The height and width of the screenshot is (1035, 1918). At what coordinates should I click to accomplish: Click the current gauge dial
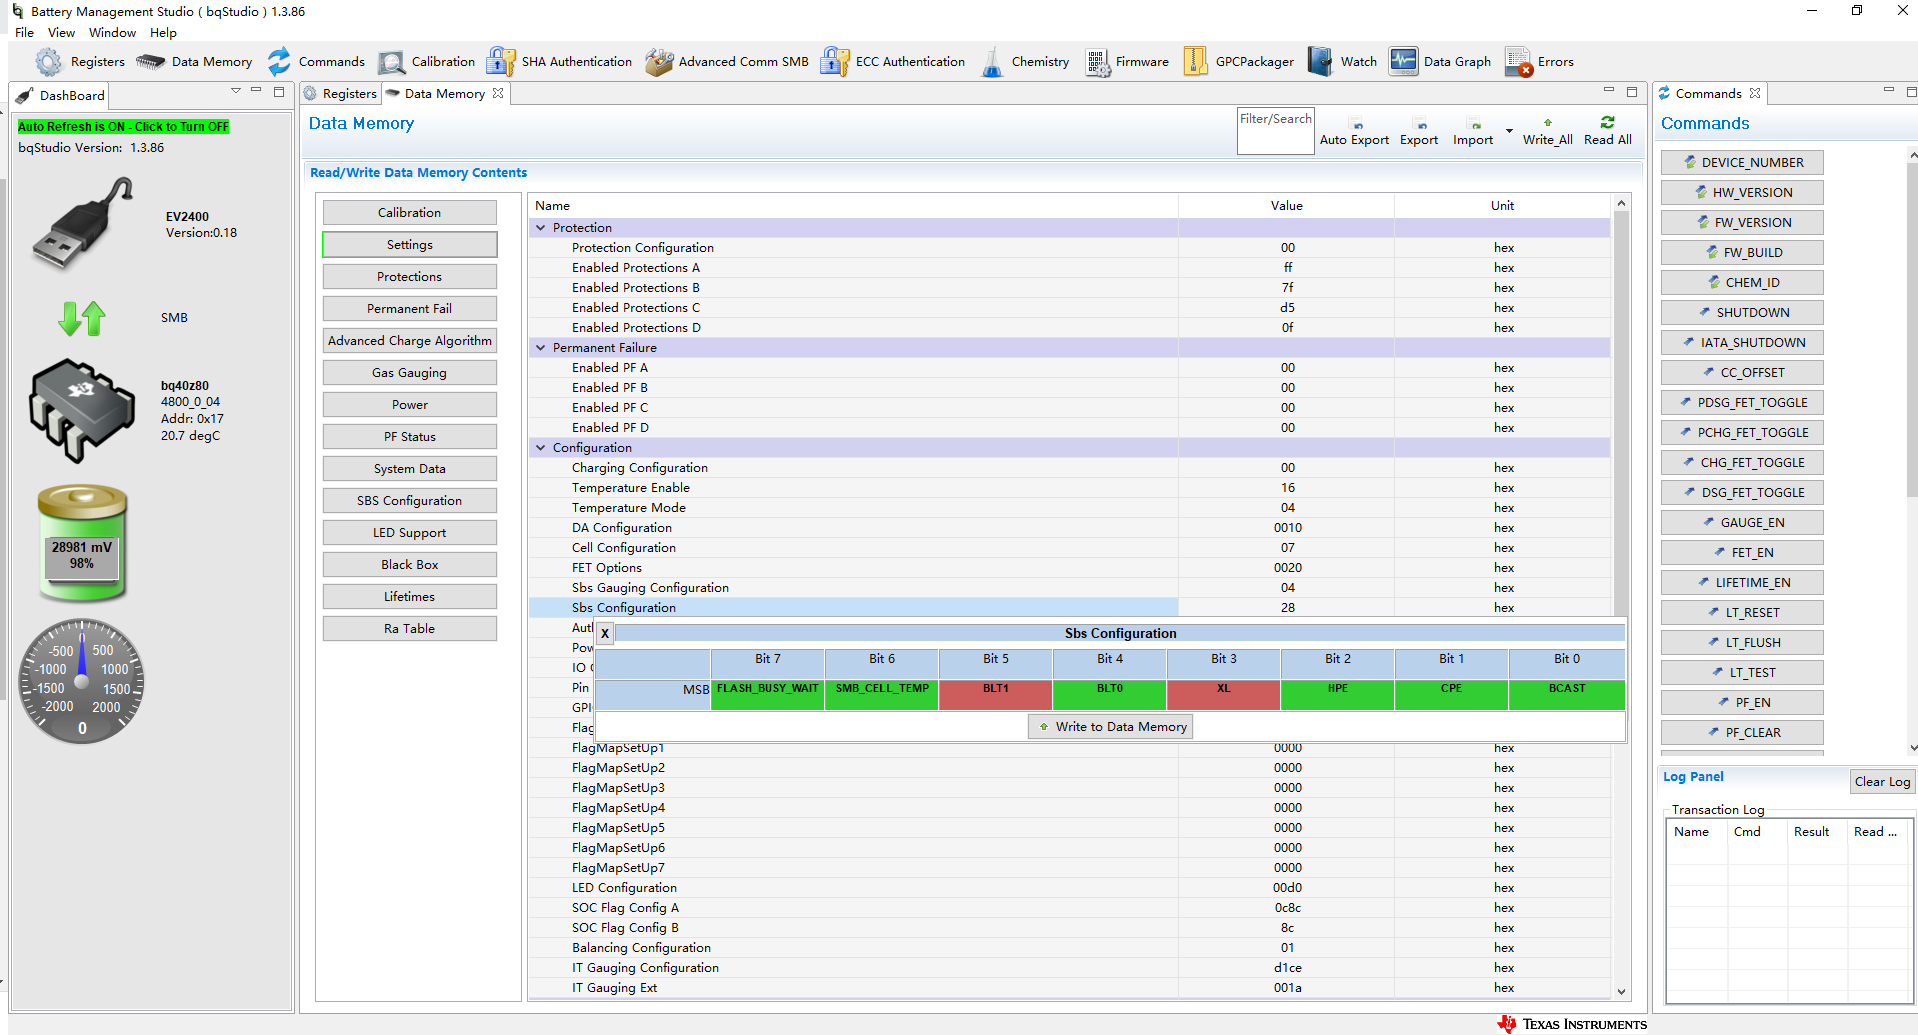point(82,682)
